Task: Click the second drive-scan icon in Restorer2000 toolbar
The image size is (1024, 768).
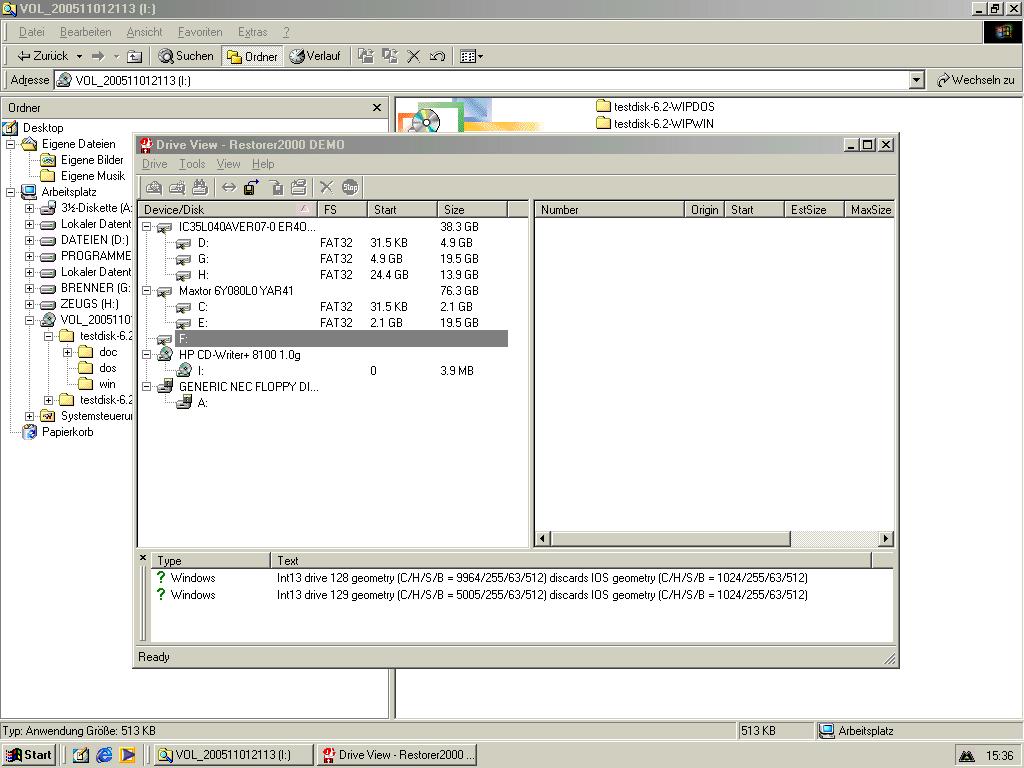Action: (177, 187)
